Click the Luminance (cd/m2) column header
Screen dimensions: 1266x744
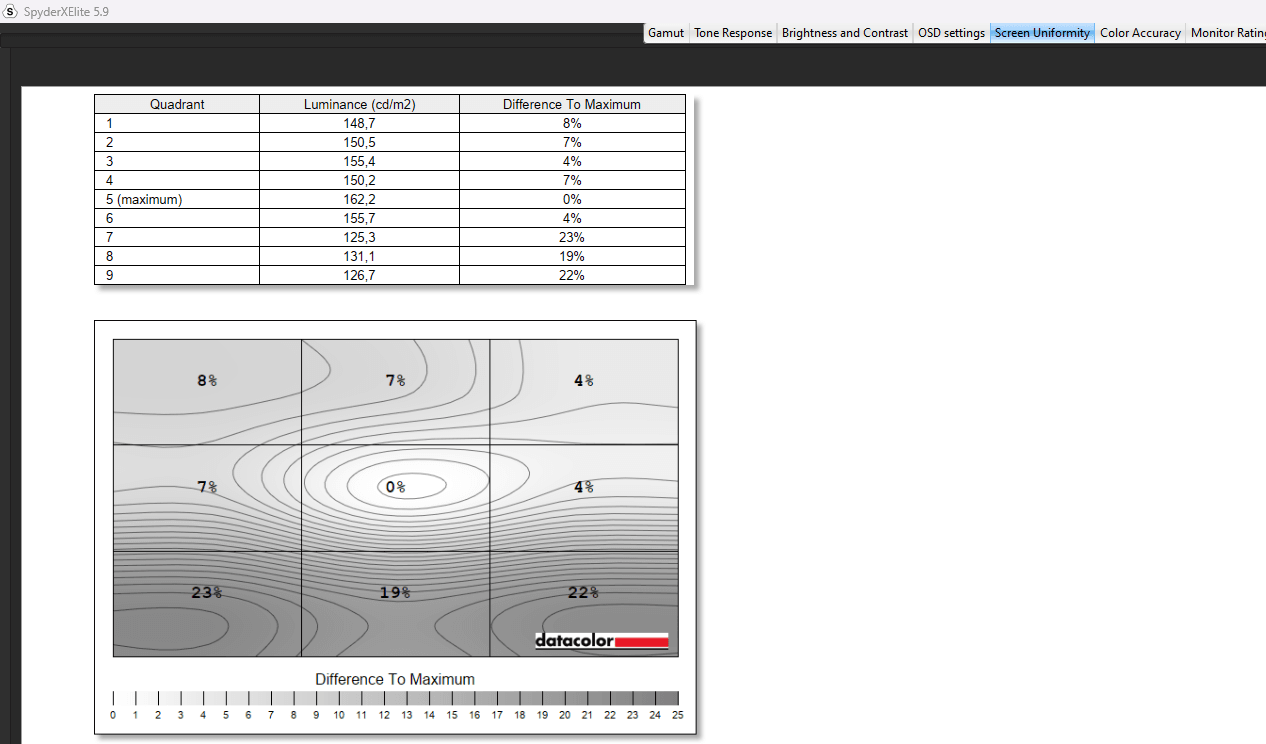click(359, 104)
